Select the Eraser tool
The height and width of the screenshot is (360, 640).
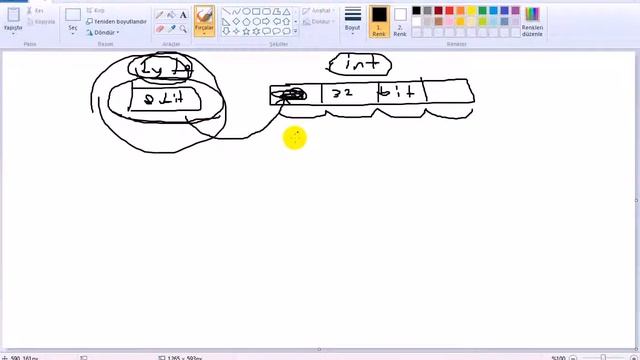coord(160,29)
